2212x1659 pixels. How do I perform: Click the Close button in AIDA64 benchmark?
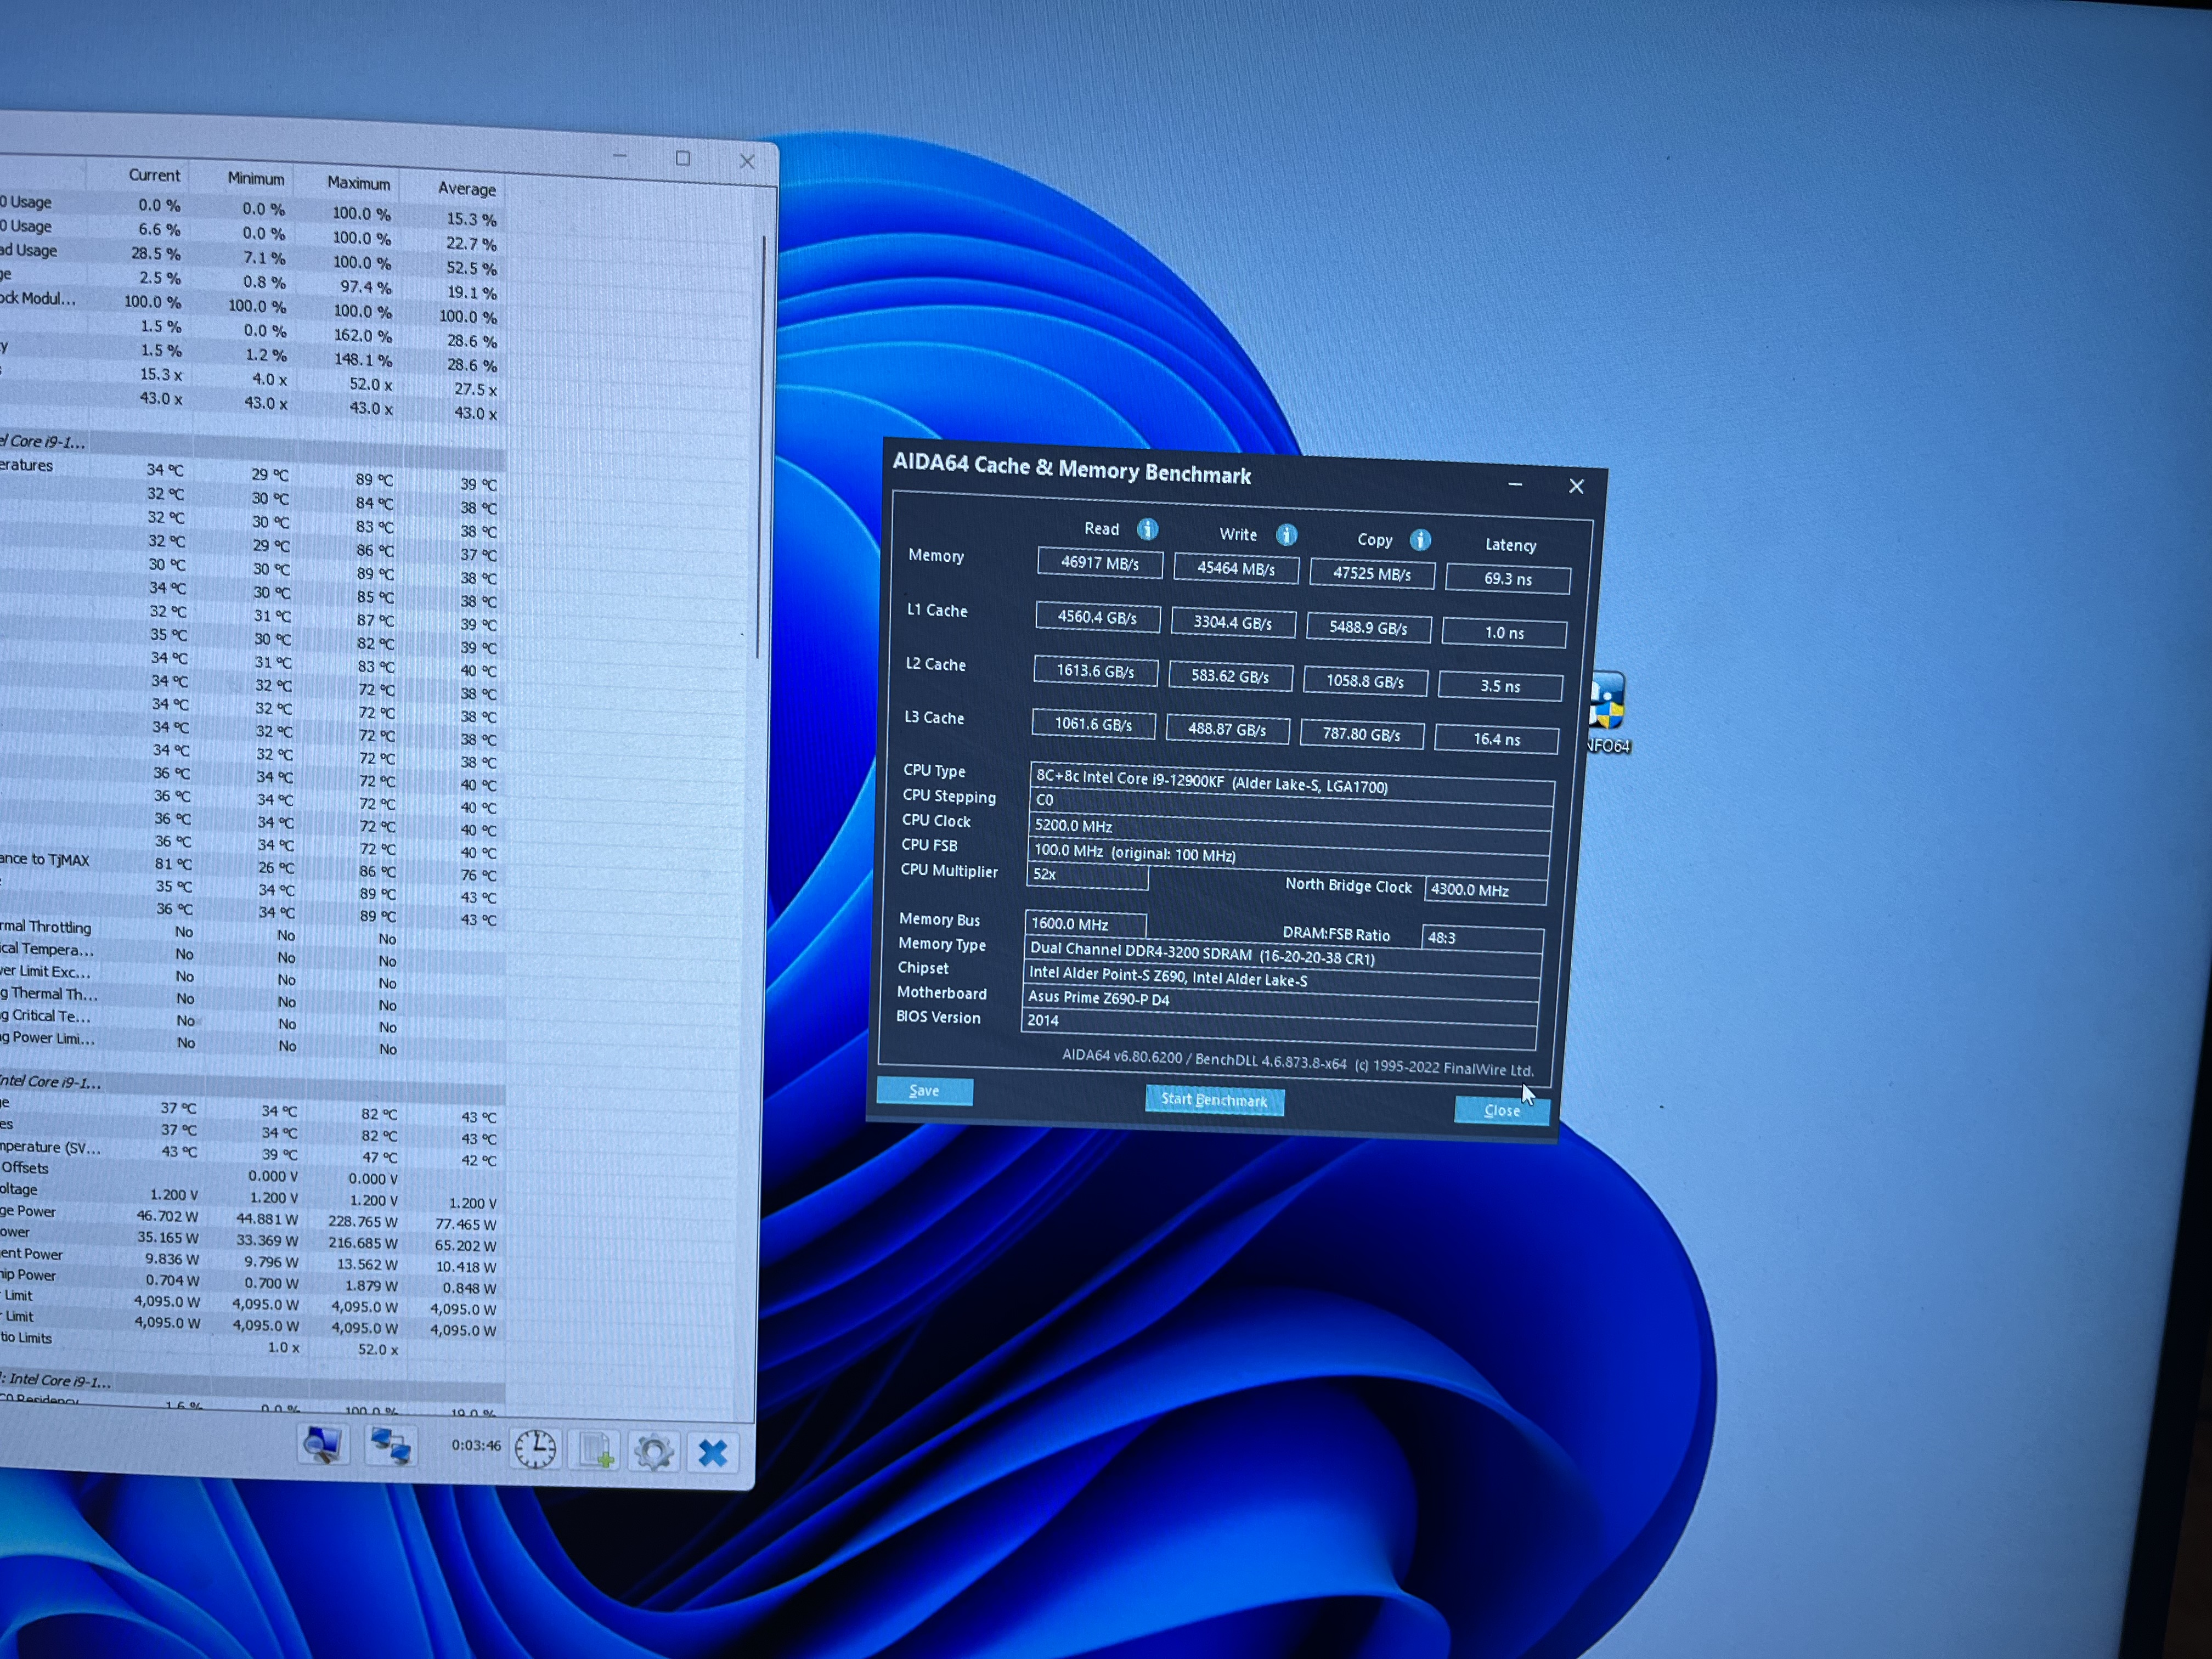tap(1501, 1110)
